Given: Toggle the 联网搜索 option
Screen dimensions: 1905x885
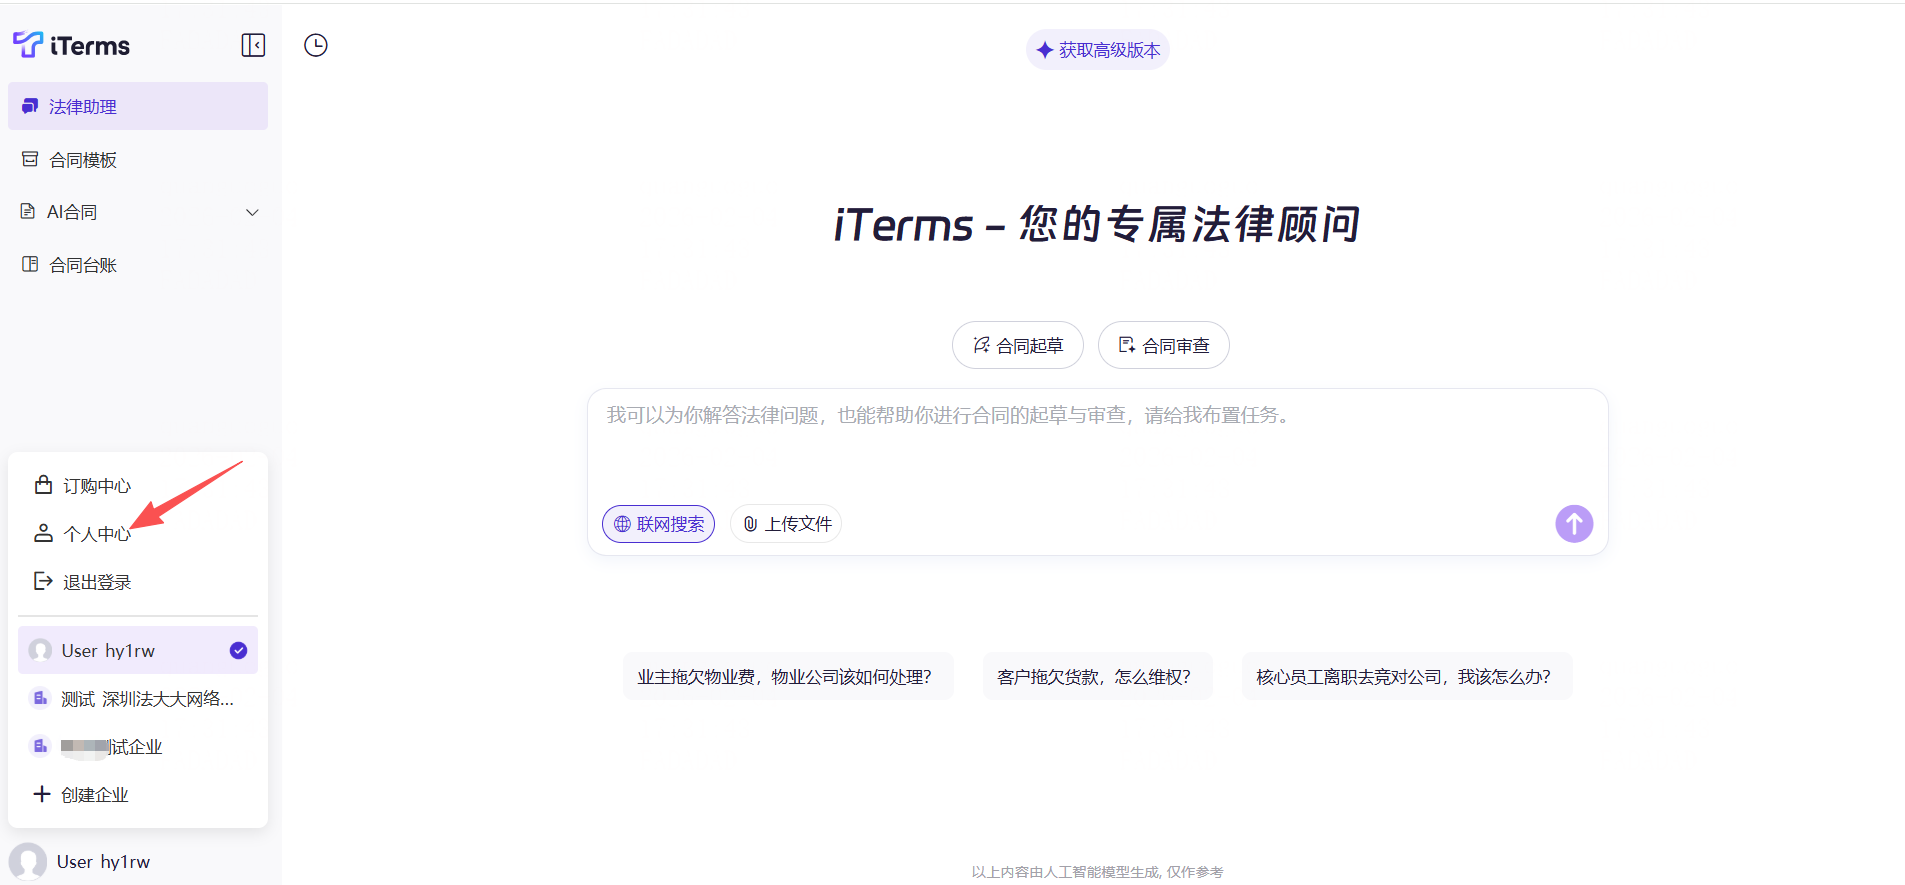Looking at the screenshot, I should click(x=658, y=524).
